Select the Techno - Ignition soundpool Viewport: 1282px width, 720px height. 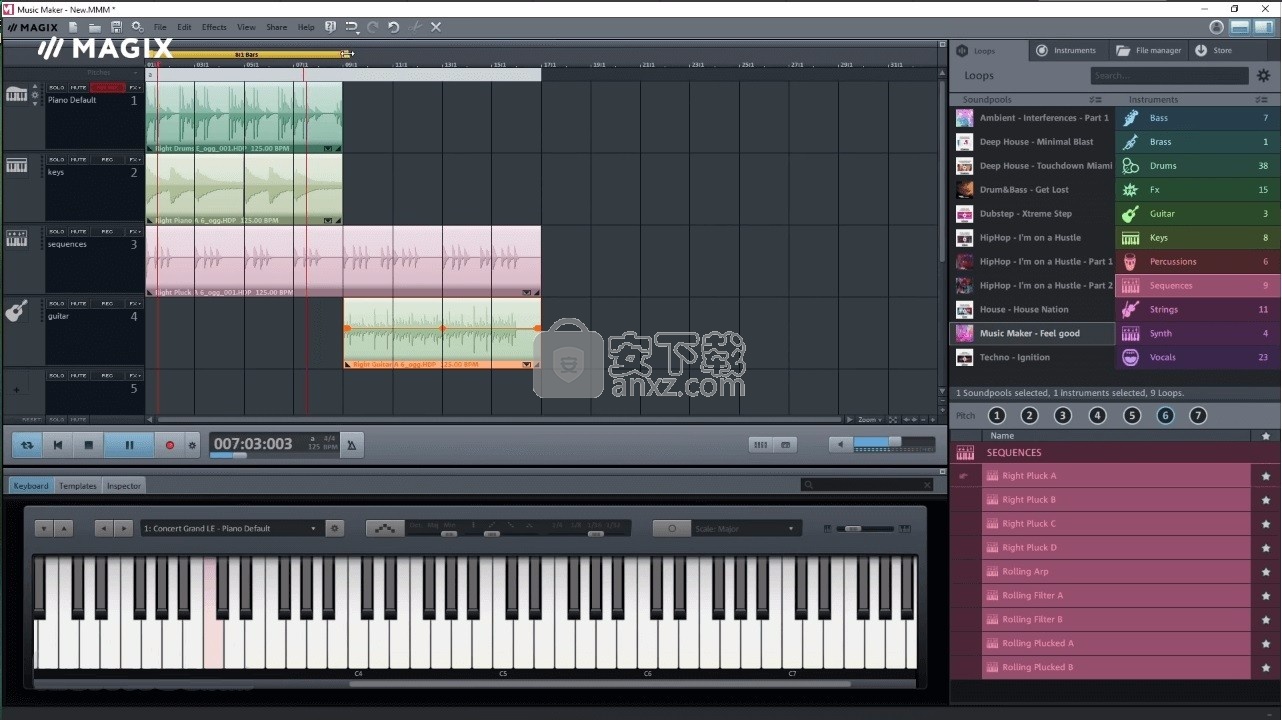click(1032, 357)
